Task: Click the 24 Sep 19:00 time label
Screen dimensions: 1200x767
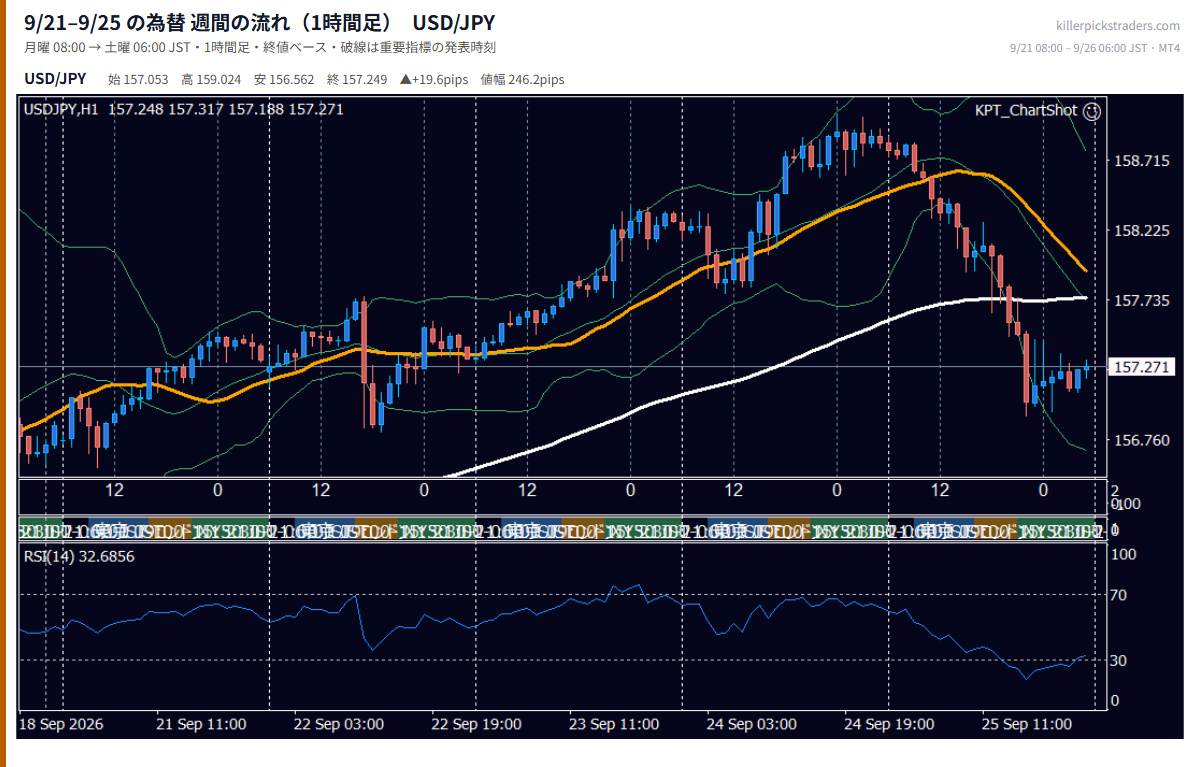Action: pos(889,723)
